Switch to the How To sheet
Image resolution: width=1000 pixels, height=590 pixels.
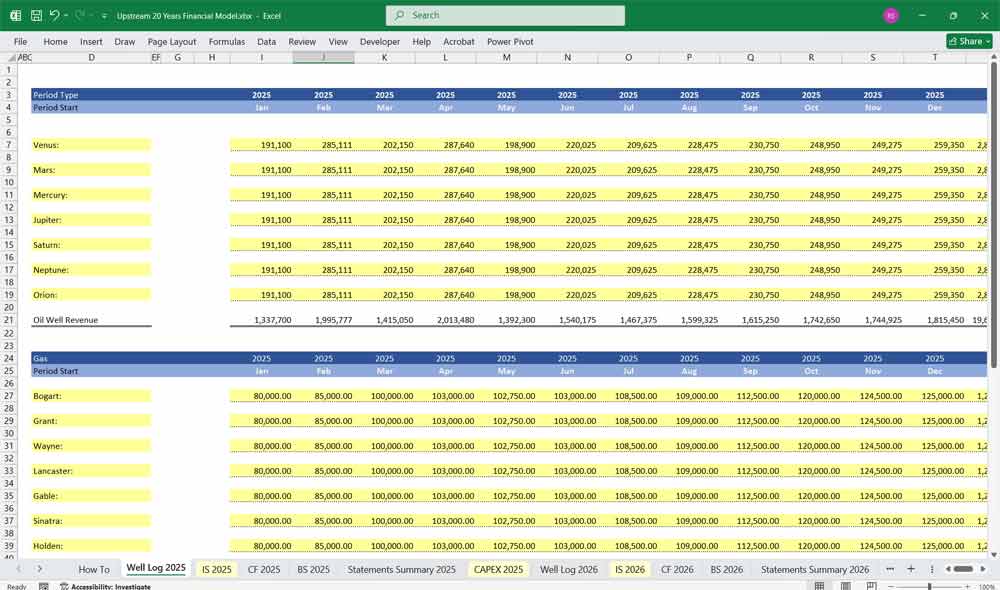coord(94,569)
